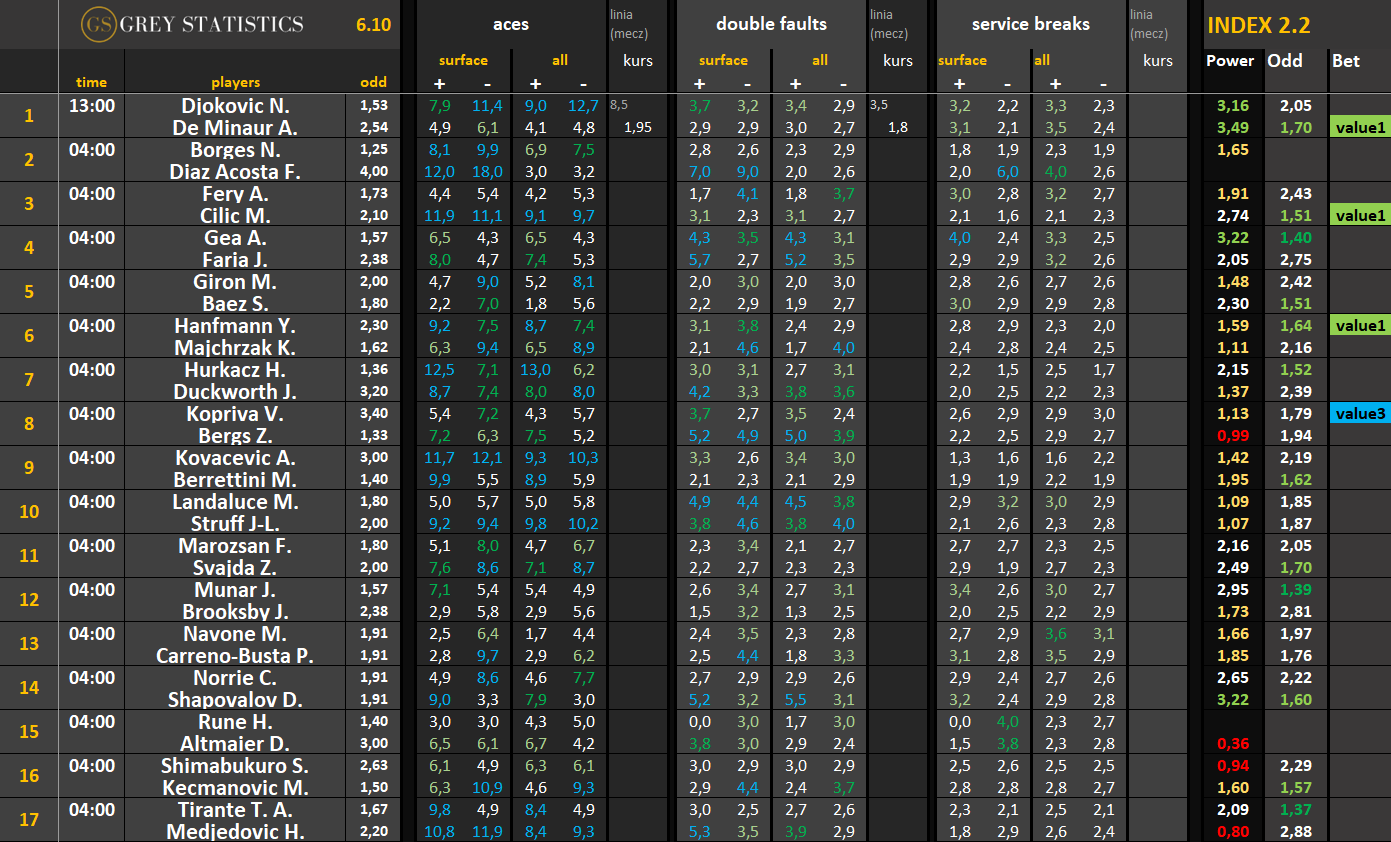Screen dimensions: 1391x842
Task: Click the 3,40 odd for Kopriva
Action: [373, 414]
